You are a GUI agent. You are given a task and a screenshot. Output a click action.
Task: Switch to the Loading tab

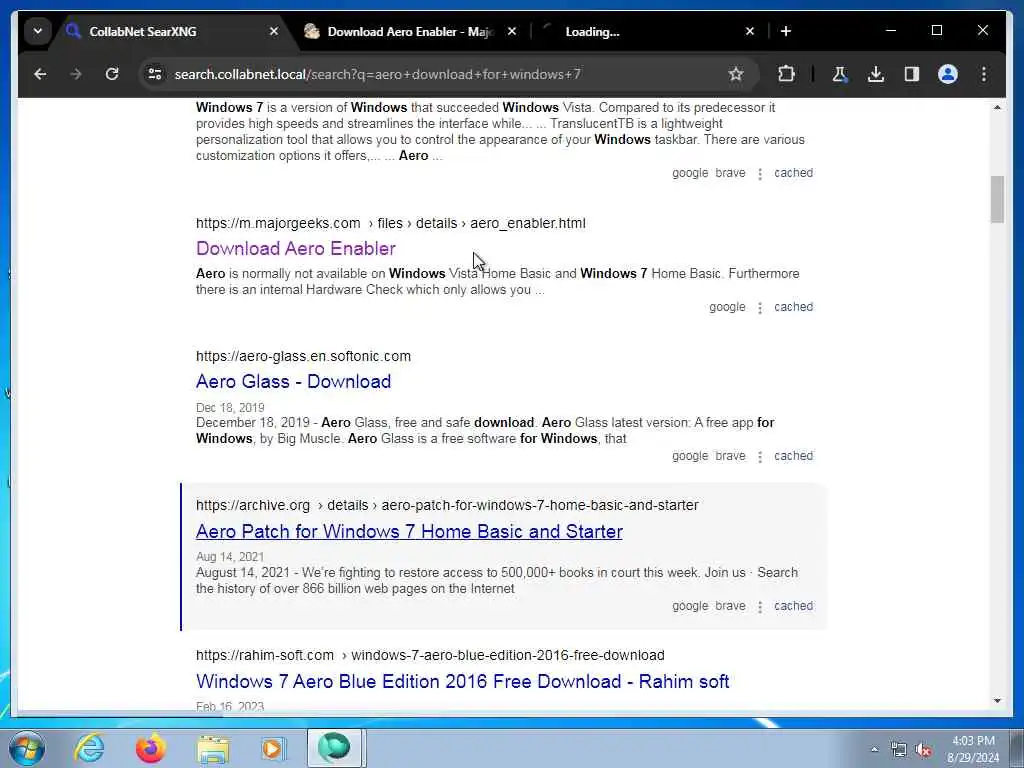(649, 31)
